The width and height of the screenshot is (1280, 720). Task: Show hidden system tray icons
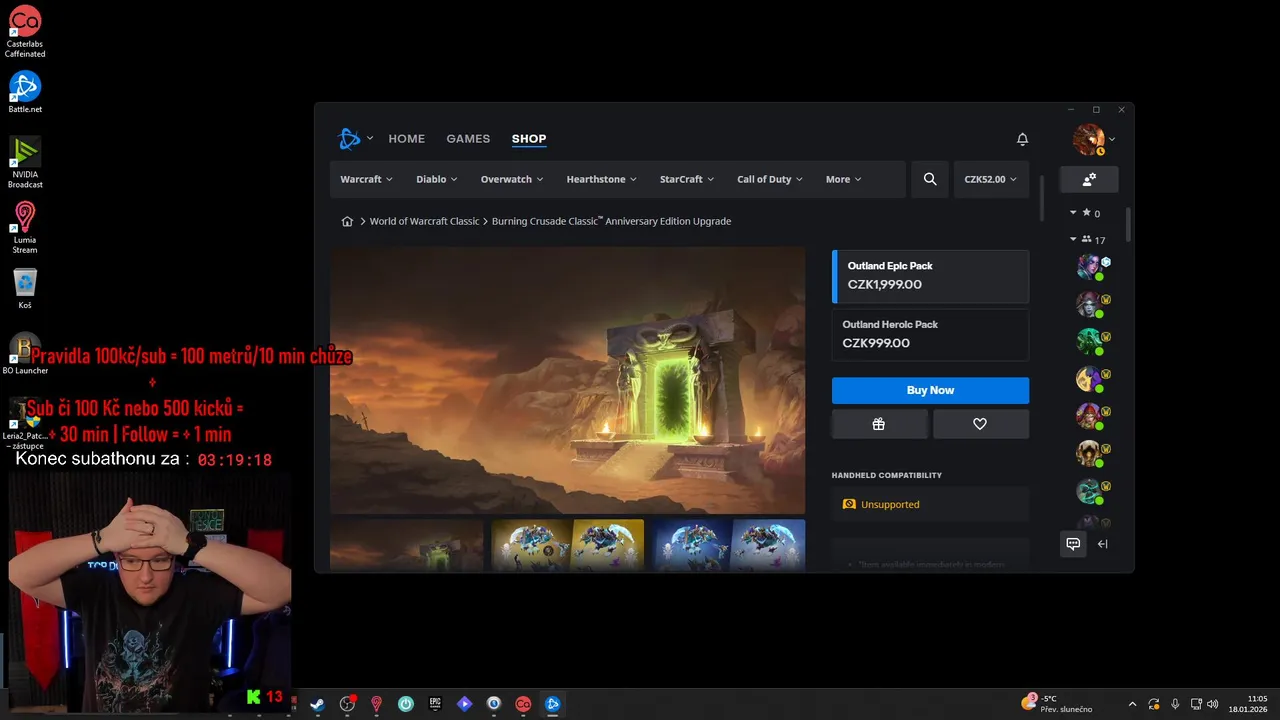(1132, 704)
